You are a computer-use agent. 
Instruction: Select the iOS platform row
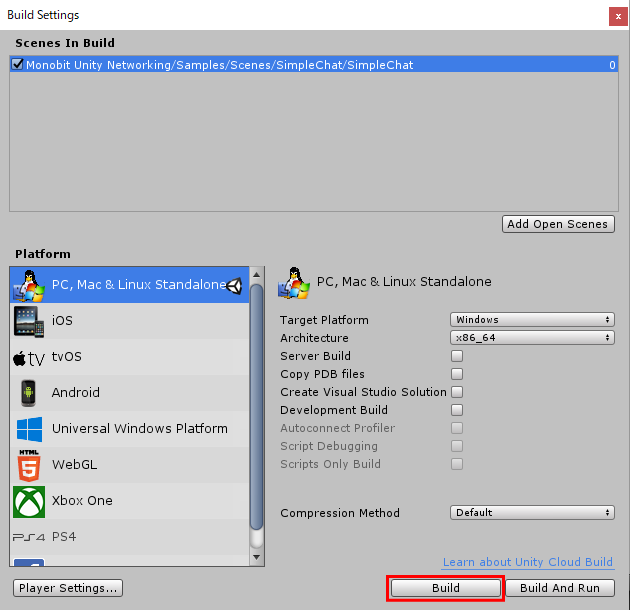129,321
